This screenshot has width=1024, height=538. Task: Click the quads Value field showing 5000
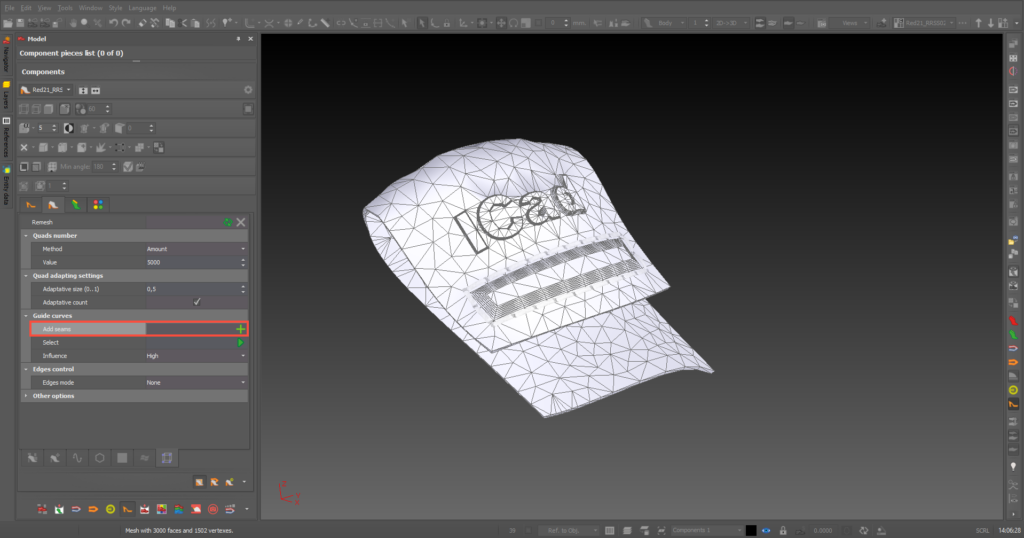195,262
